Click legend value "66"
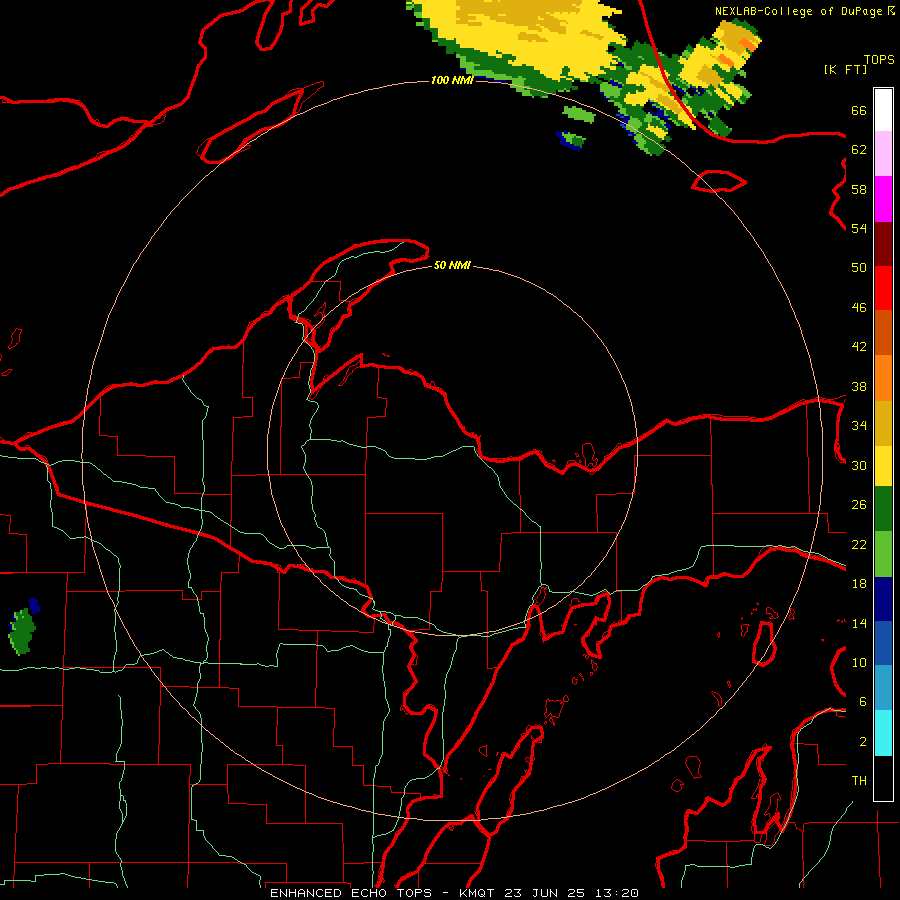This screenshot has width=900, height=900. 859,110
